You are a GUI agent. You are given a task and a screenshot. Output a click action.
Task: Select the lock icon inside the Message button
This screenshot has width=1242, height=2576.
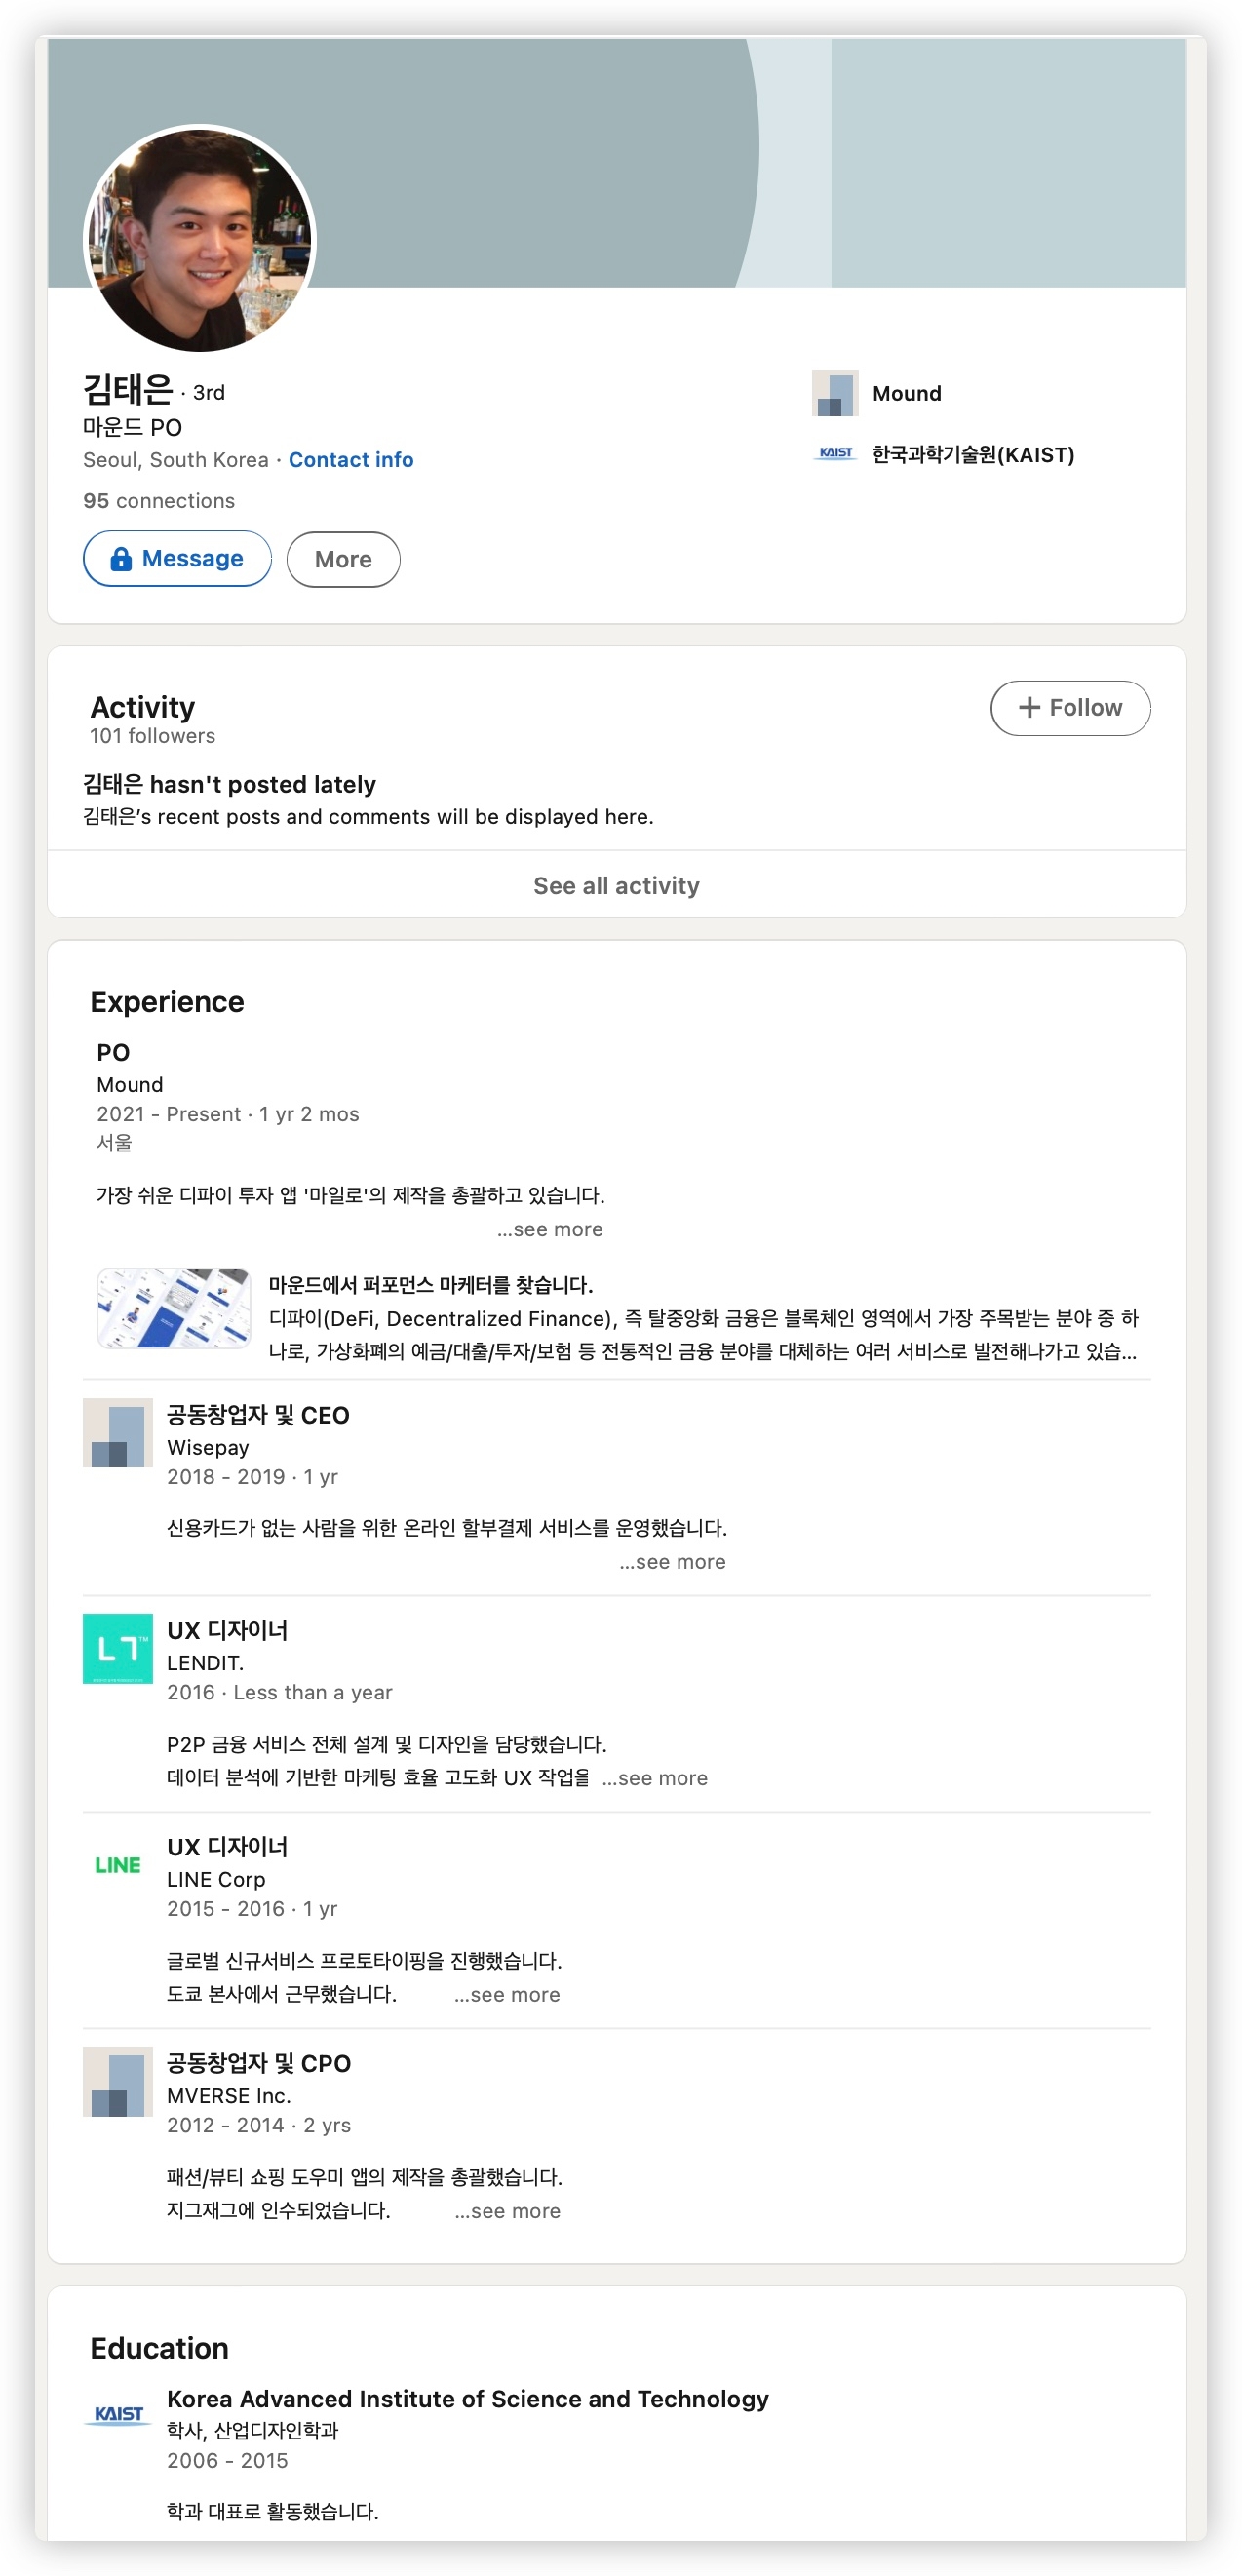point(121,558)
